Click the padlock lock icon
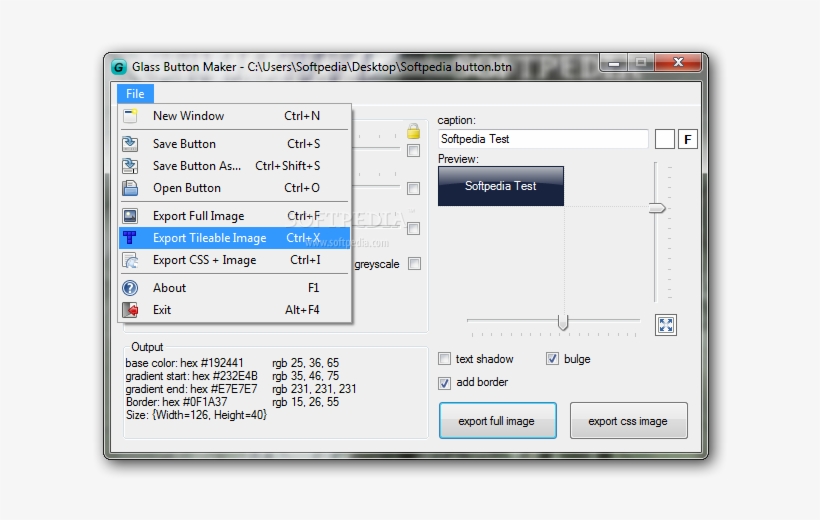 (x=413, y=131)
